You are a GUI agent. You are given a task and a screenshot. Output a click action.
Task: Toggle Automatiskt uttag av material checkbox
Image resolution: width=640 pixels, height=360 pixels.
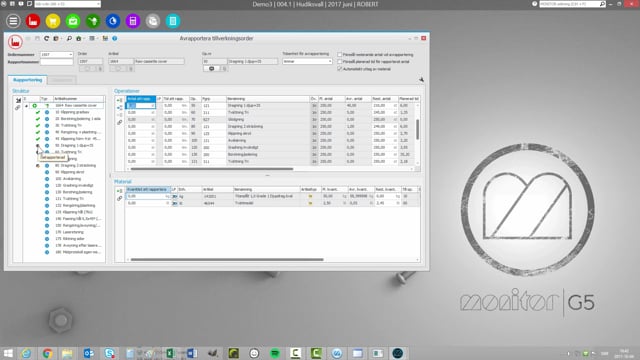point(340,69)
